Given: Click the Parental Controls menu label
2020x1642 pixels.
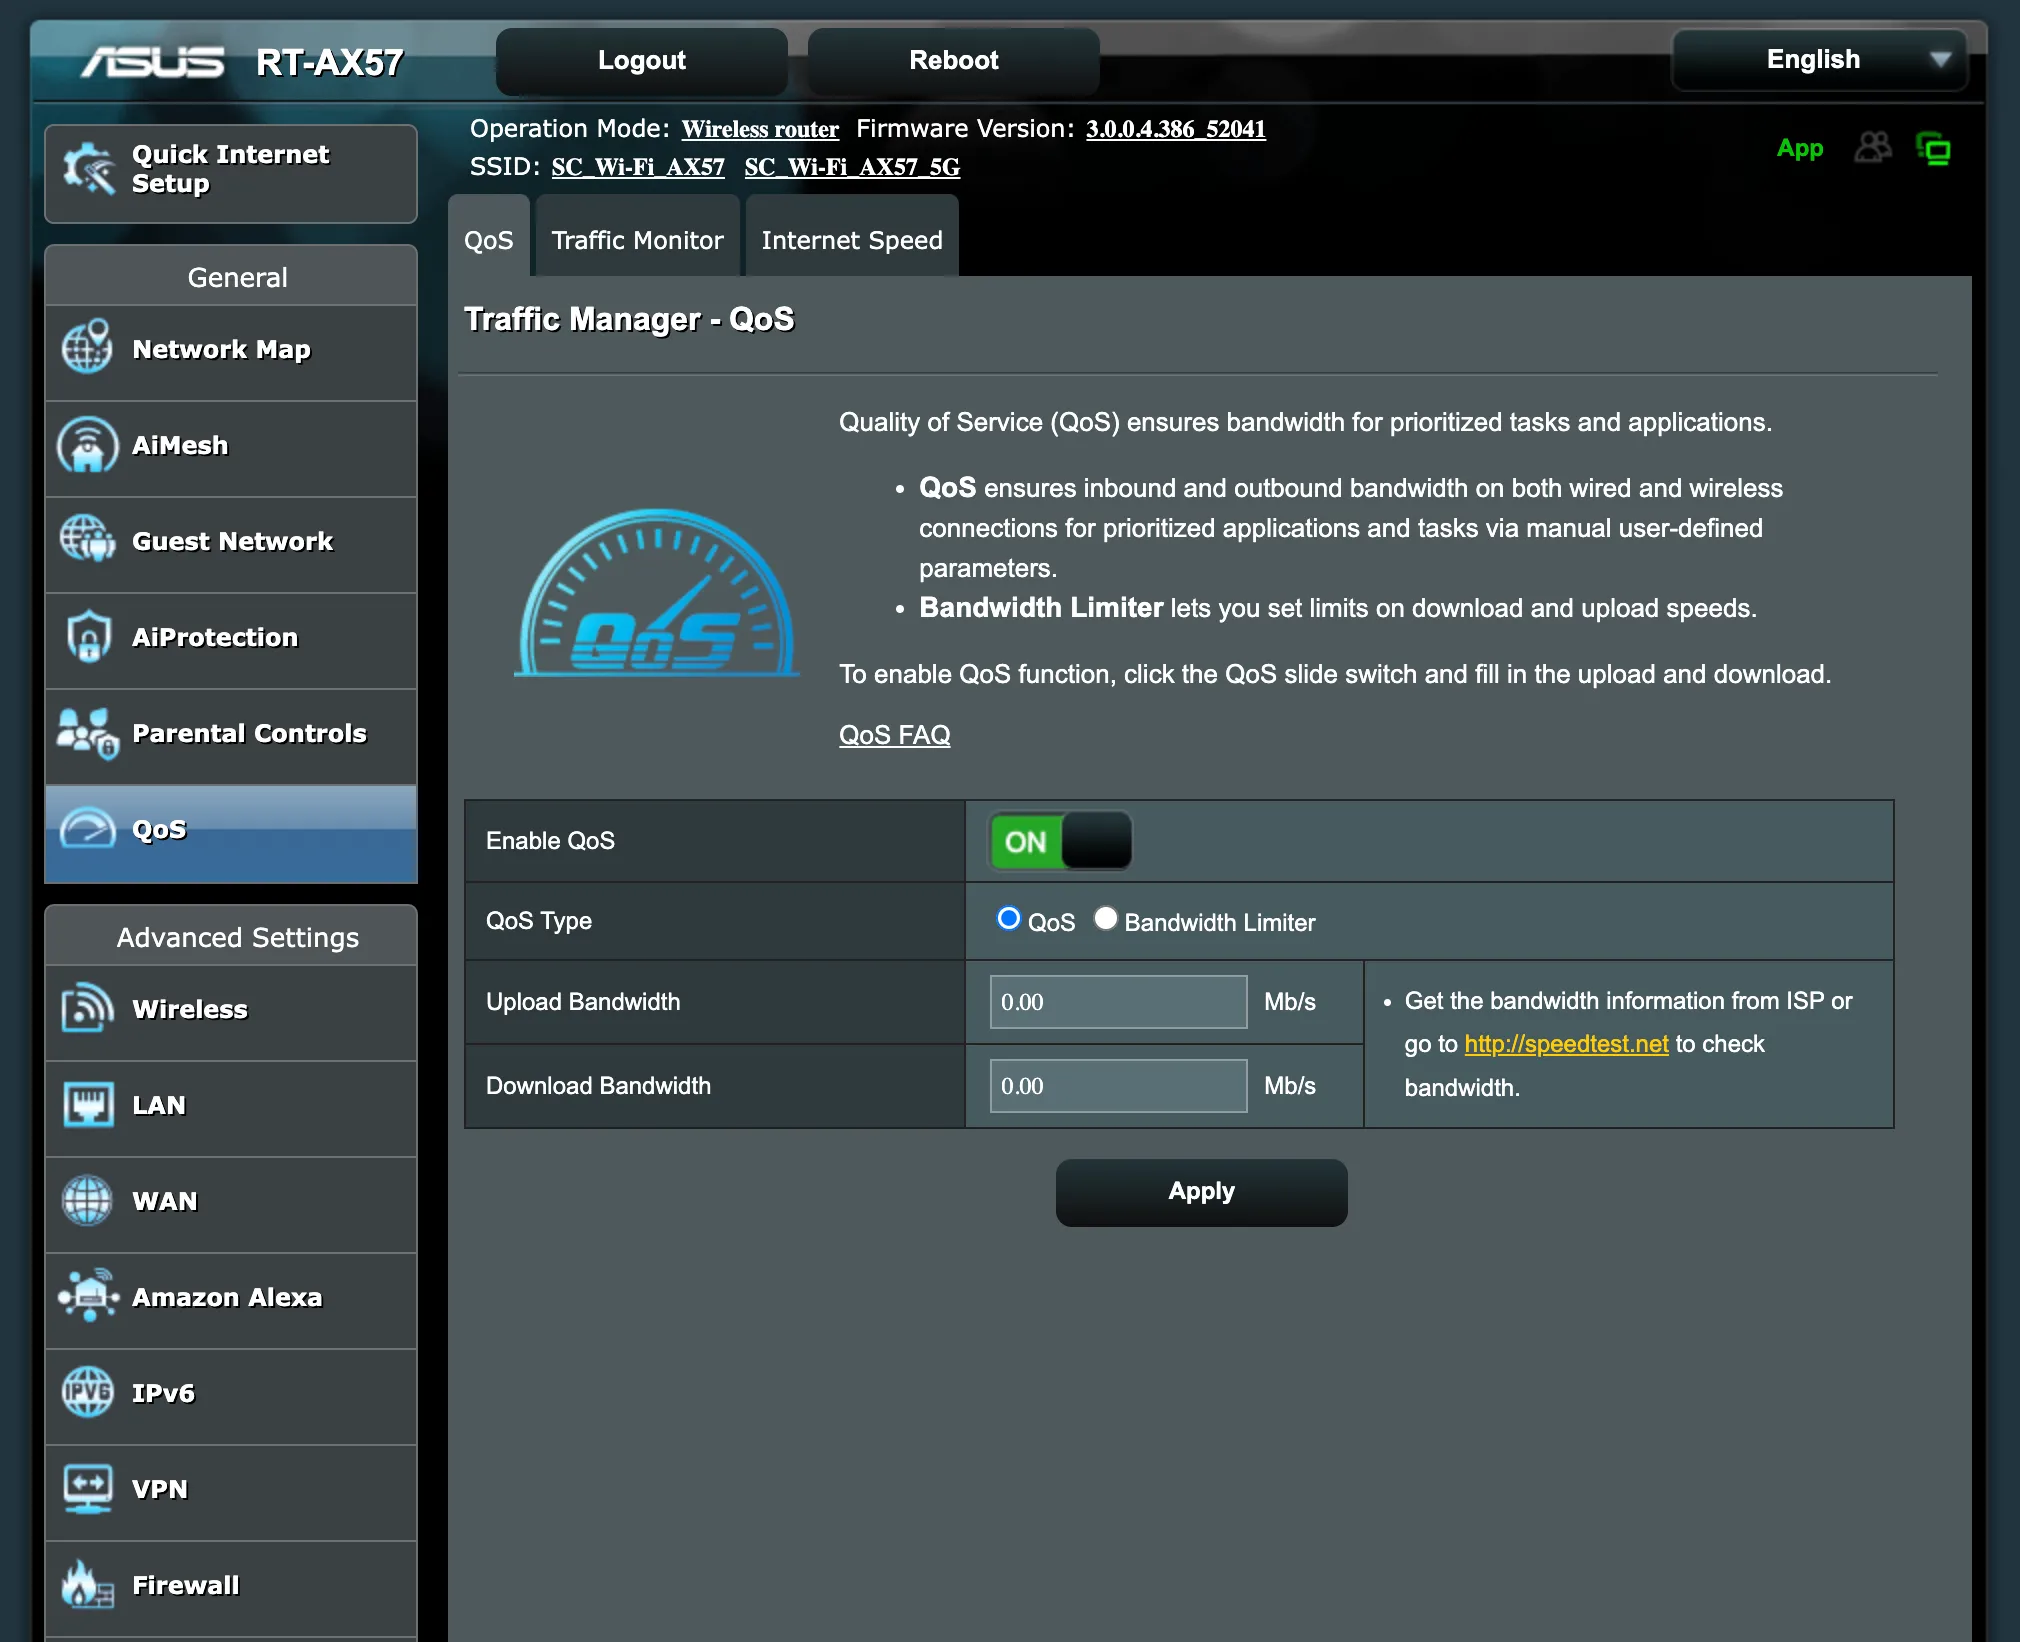Looking at the screenshot, I should tap(249, 733).
